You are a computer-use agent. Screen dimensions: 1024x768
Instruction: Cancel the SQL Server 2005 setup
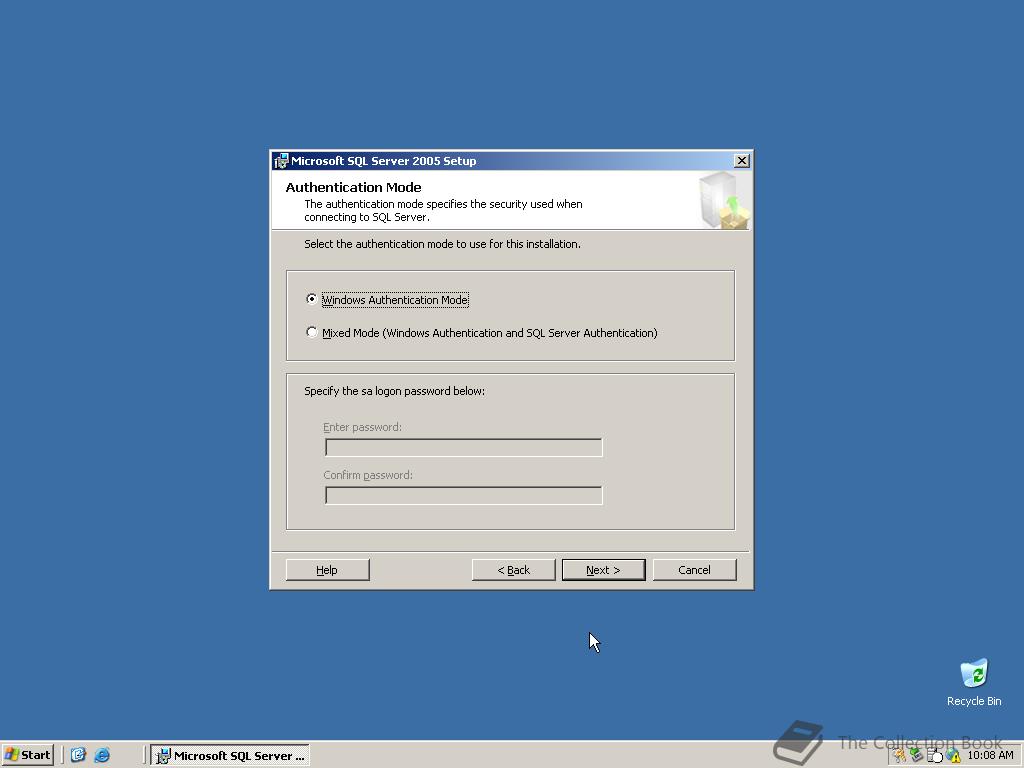(x=694, y=569)
